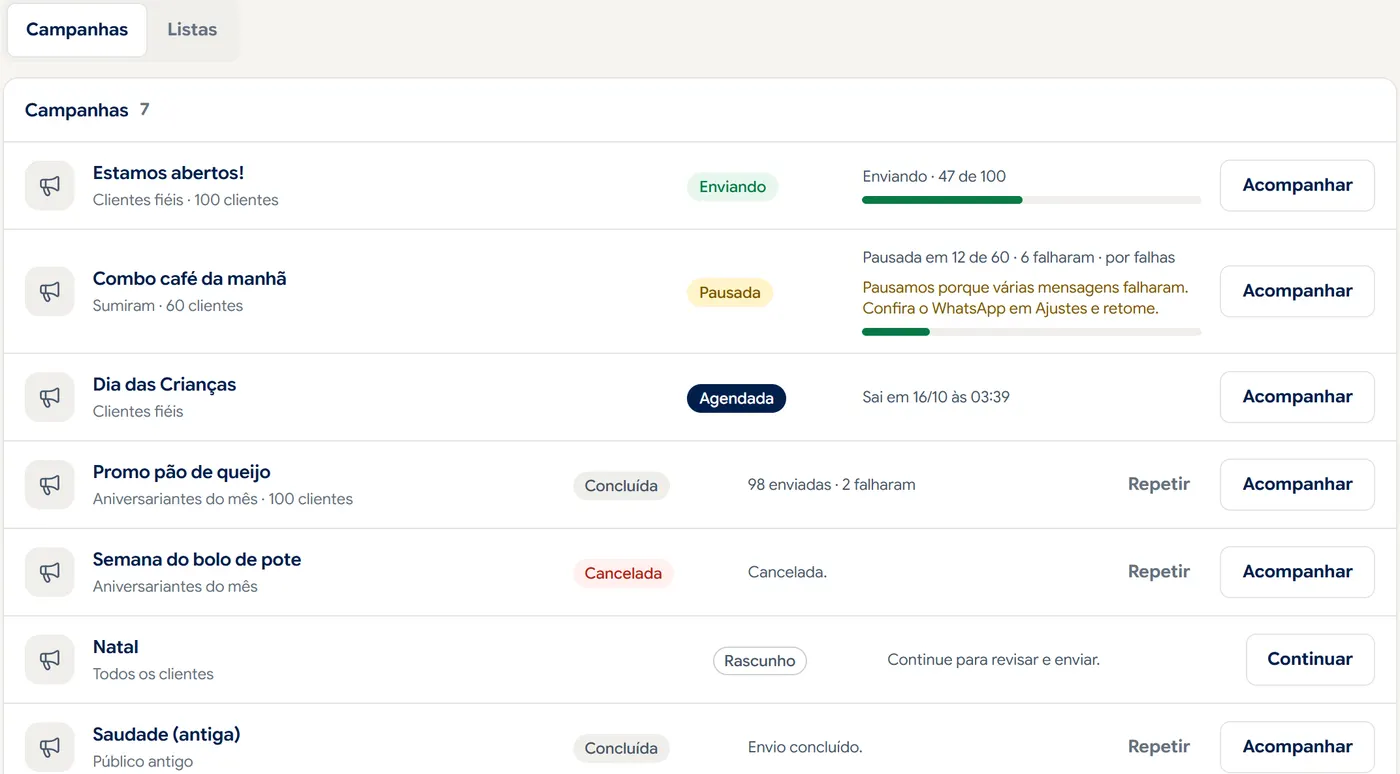Select the Campanhas tab

(77, 29)
